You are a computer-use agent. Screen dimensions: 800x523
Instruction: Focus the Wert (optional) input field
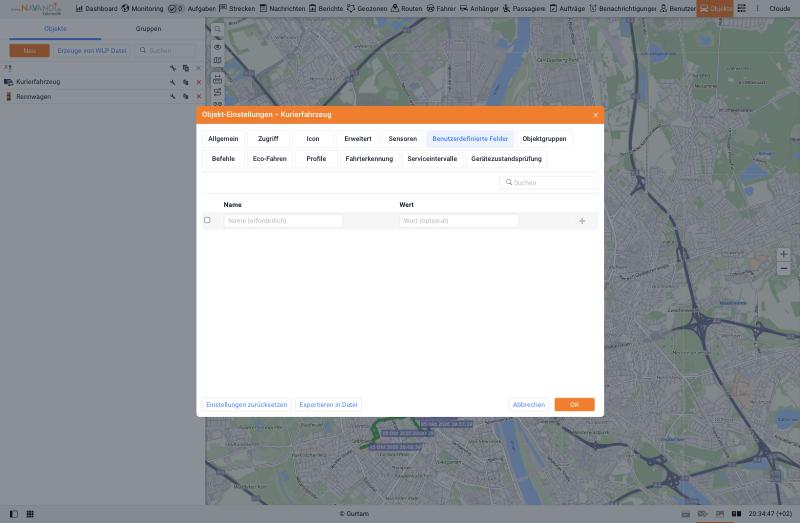[x=459, y=220]
